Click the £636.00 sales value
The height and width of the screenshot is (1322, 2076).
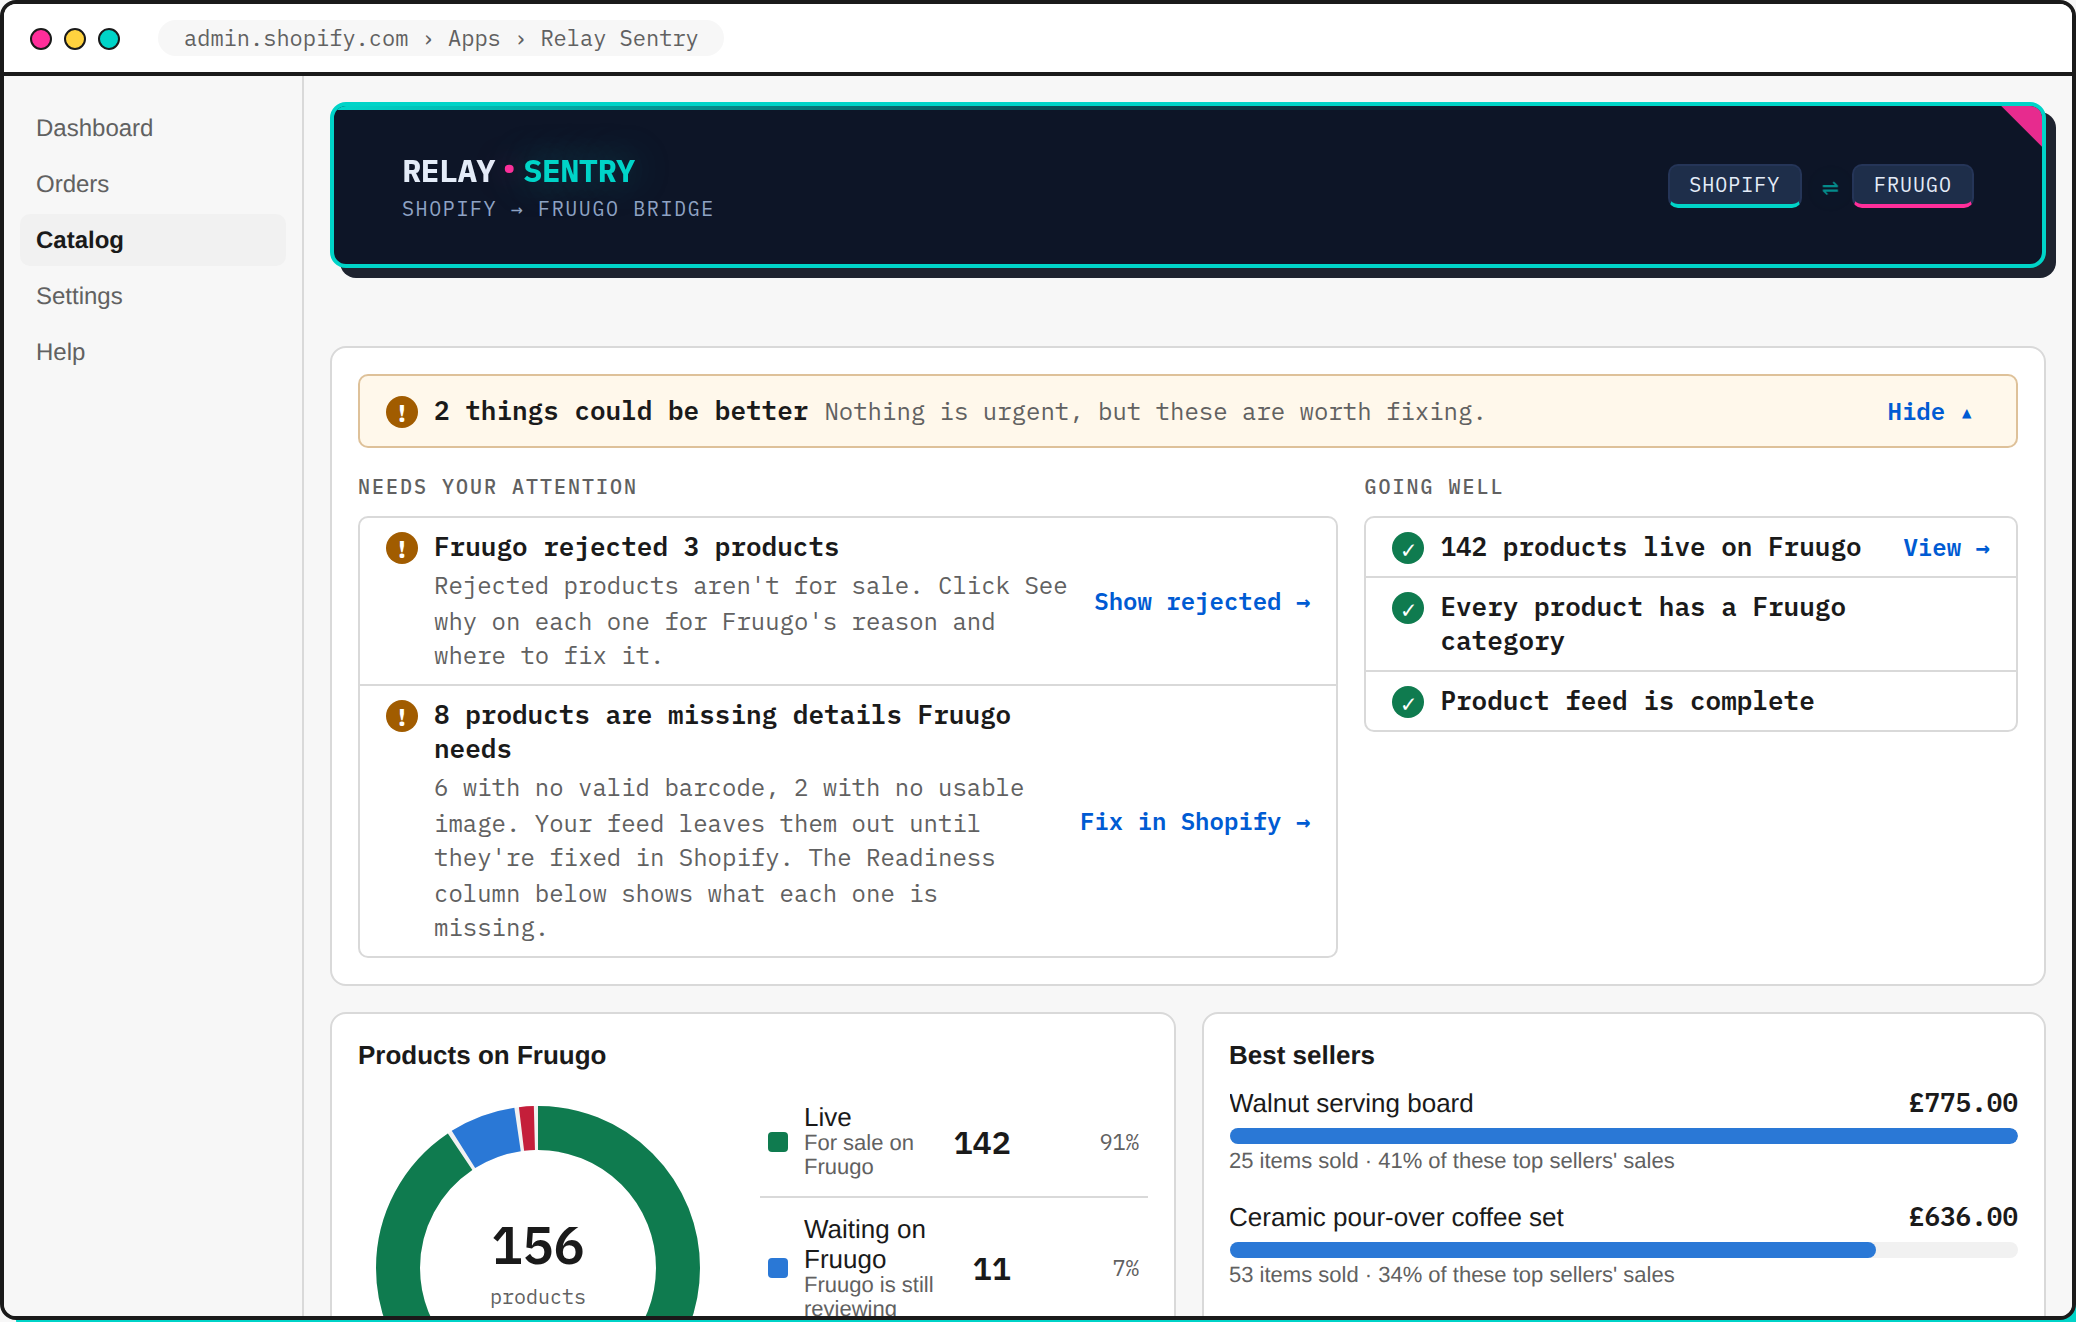[1963, 1217]
